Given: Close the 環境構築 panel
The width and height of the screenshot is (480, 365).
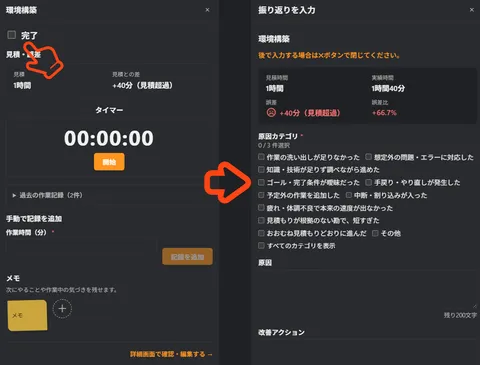Looking at the screenshot, I should (207, 10).
